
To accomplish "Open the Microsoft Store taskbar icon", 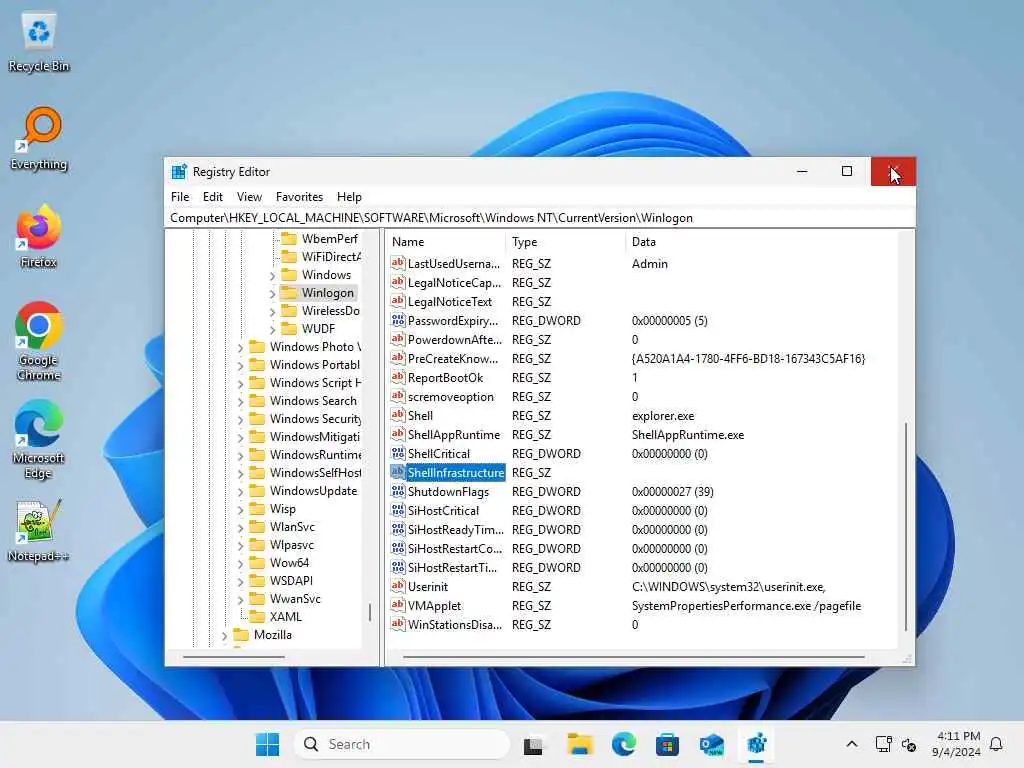I will coord(667,744).
